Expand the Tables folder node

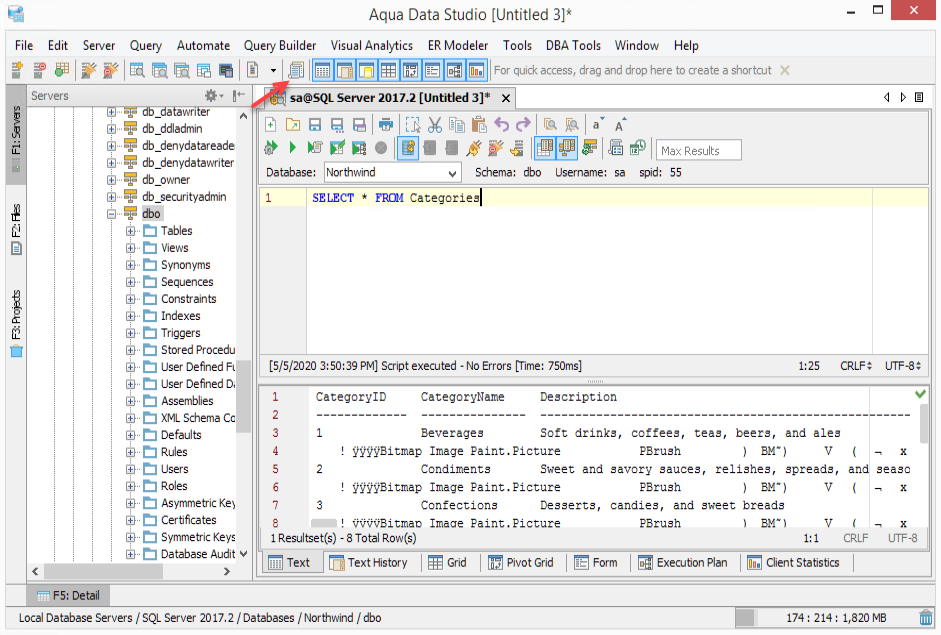tap(131, 231)
